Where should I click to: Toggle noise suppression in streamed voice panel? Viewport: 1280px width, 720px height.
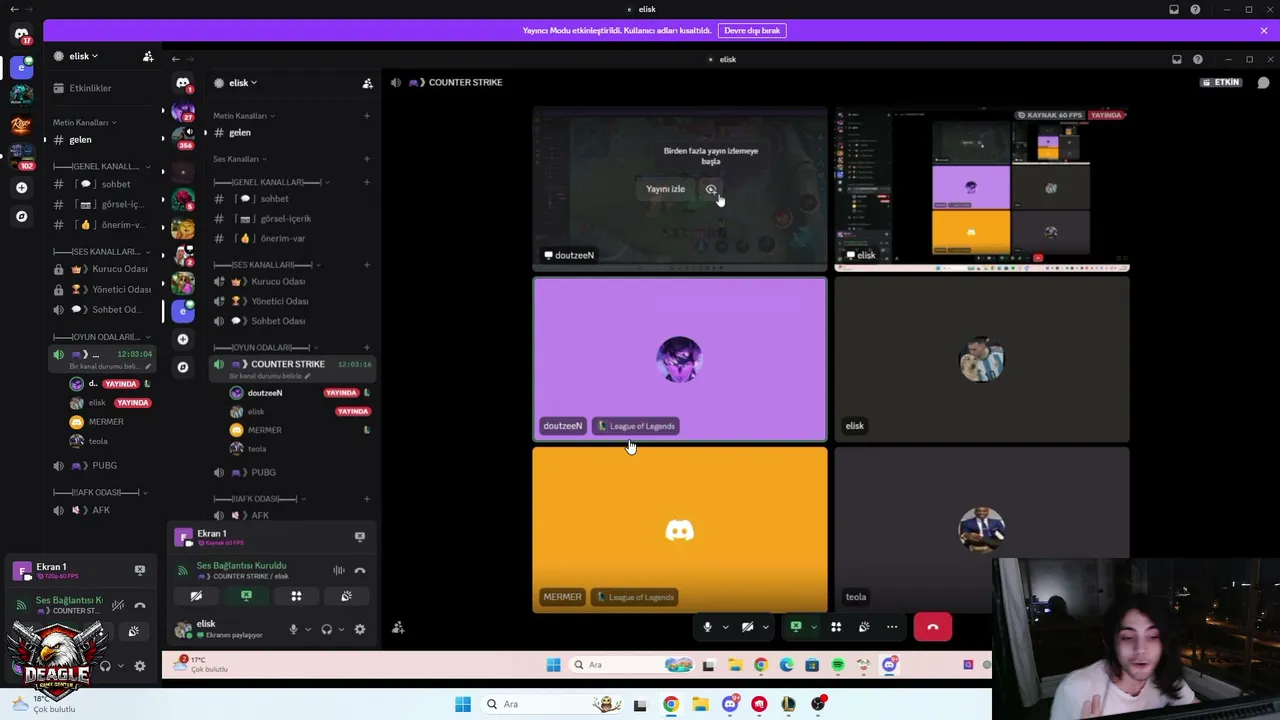339,571
